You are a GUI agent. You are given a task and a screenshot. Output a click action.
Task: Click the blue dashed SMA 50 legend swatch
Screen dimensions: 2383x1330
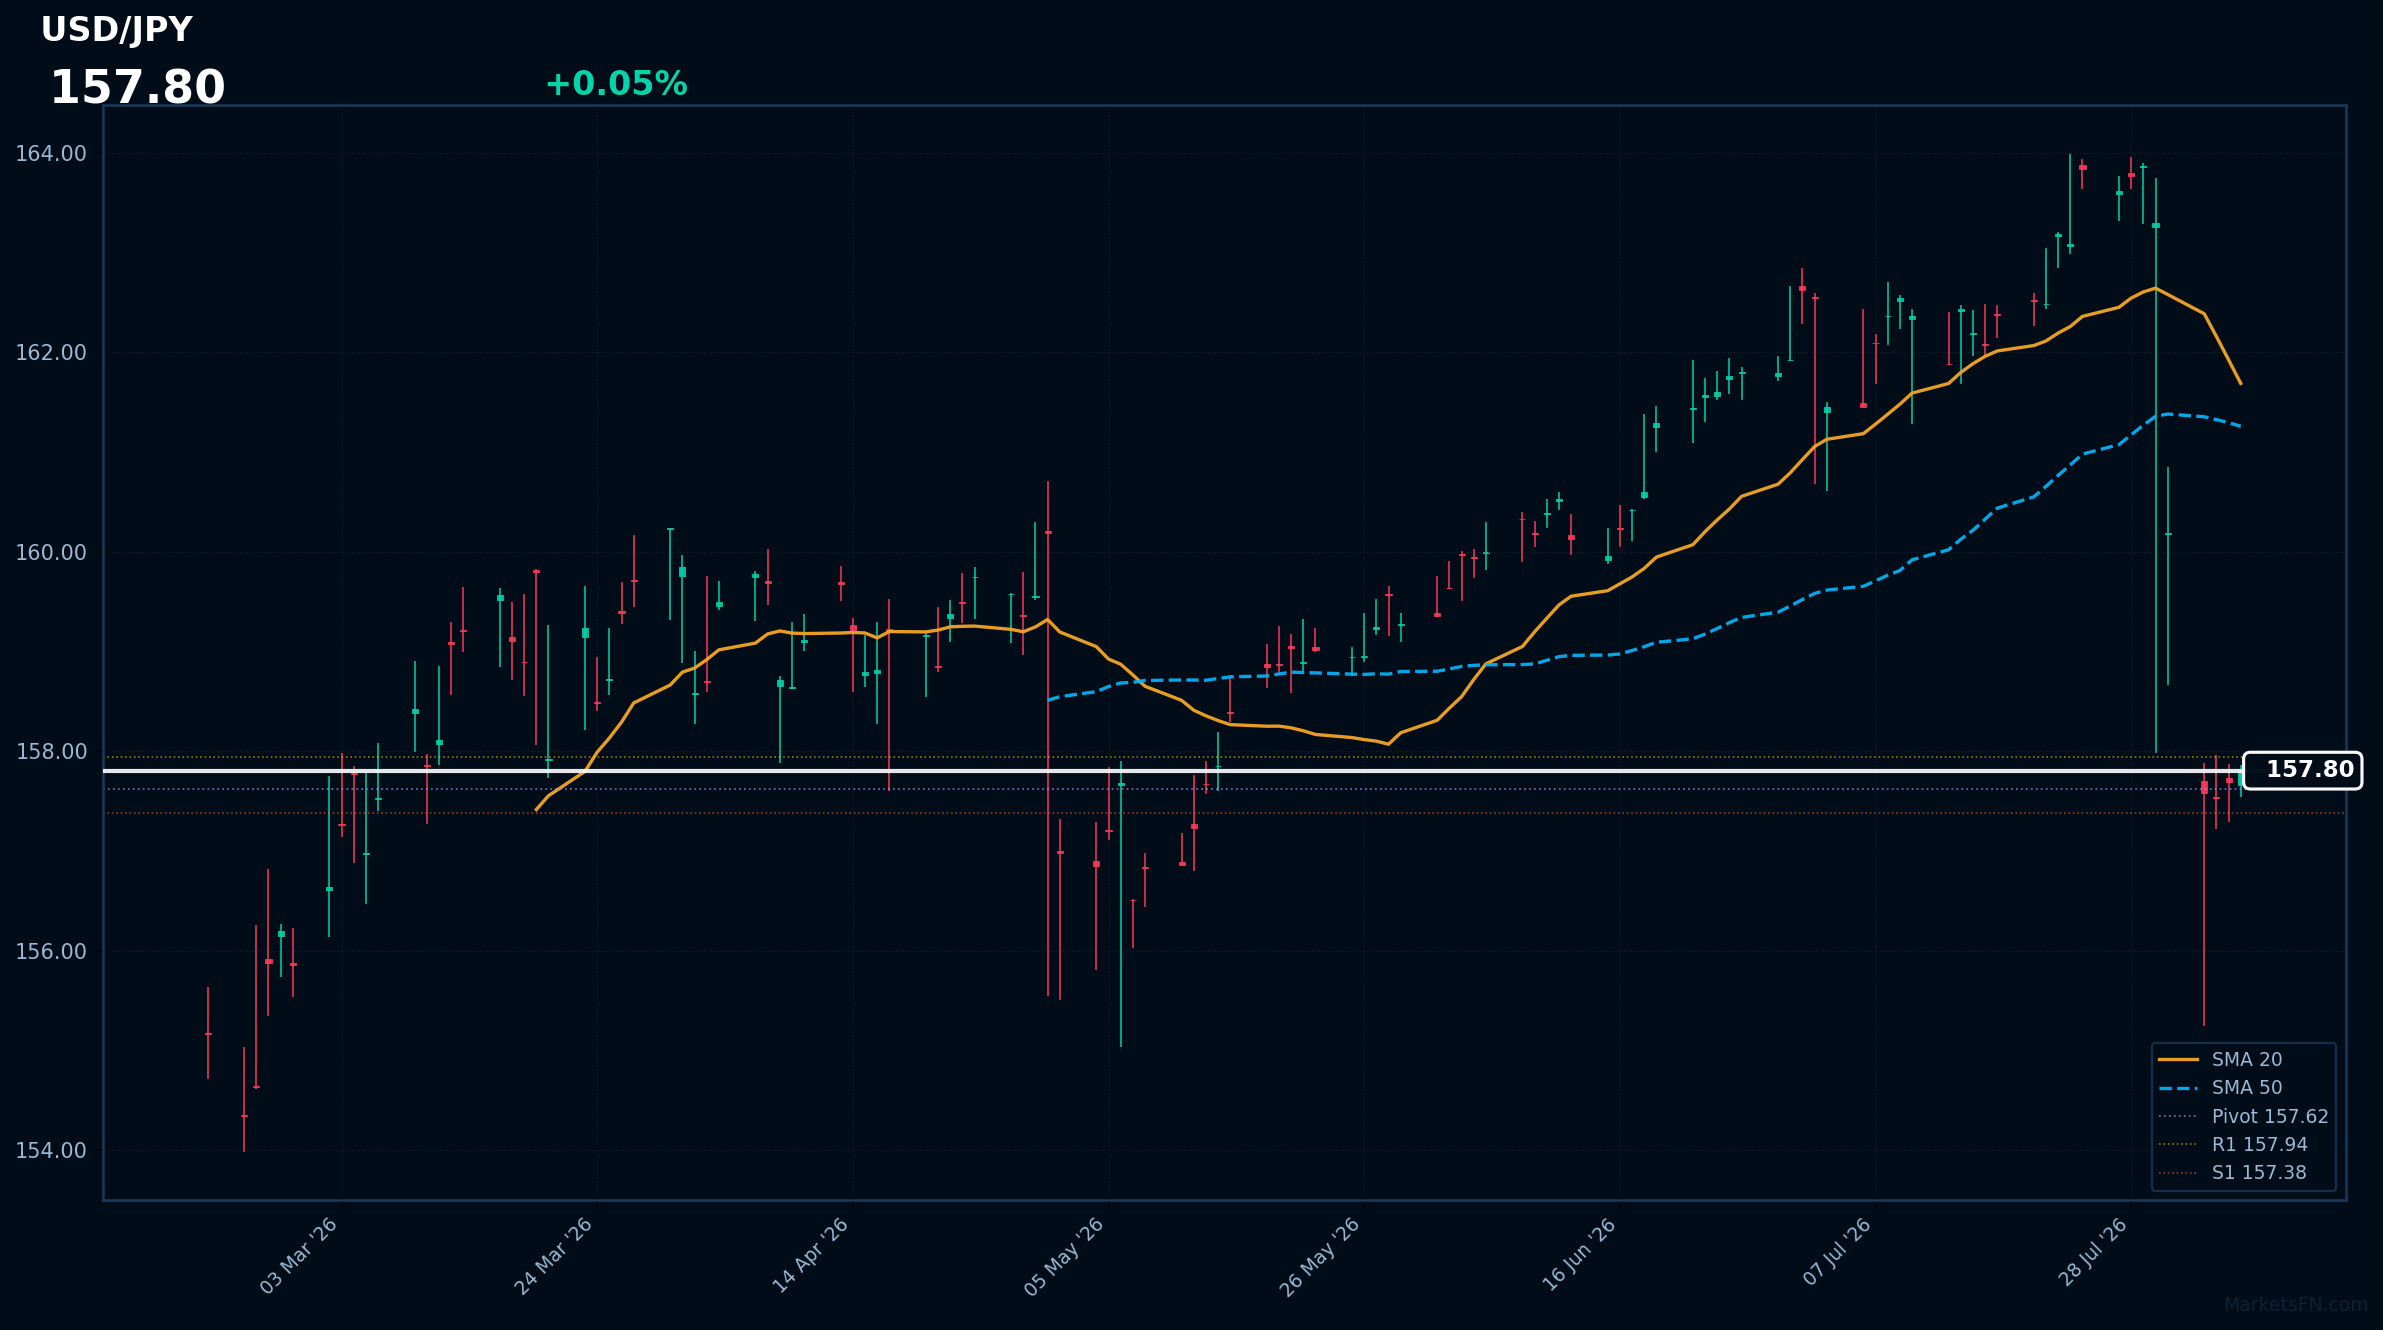tap(2178, 1087)
